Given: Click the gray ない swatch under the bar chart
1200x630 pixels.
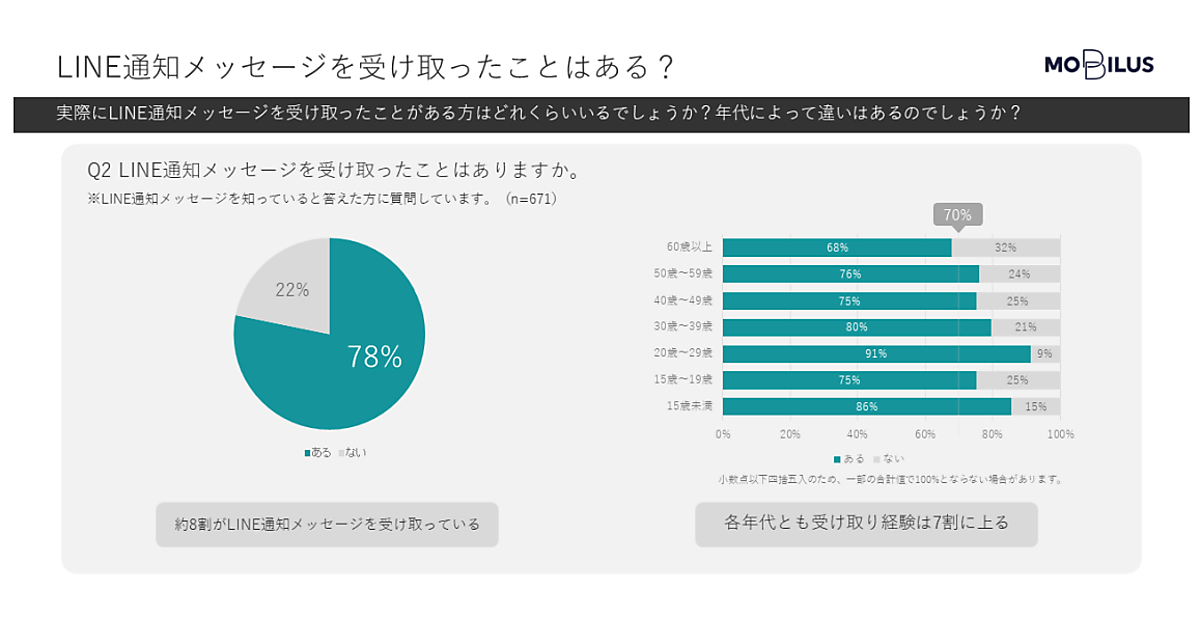Looking at the screenshot, I should point(875,459).
